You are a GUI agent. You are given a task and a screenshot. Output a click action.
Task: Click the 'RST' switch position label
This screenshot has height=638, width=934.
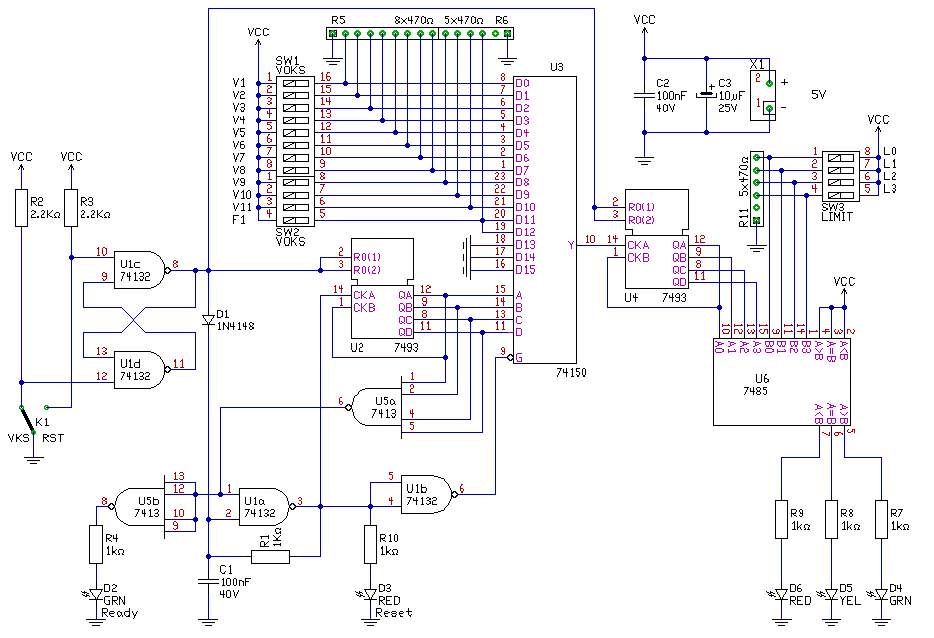(x=52, y=438)
